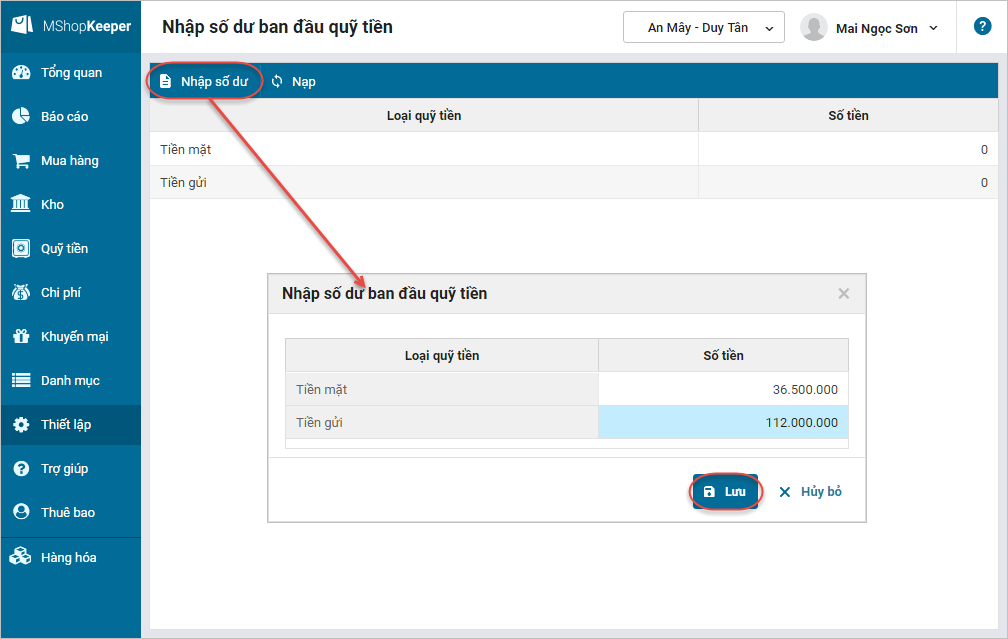Click the user avatar picture
The image size is (1008, 639).
[813, 28]
